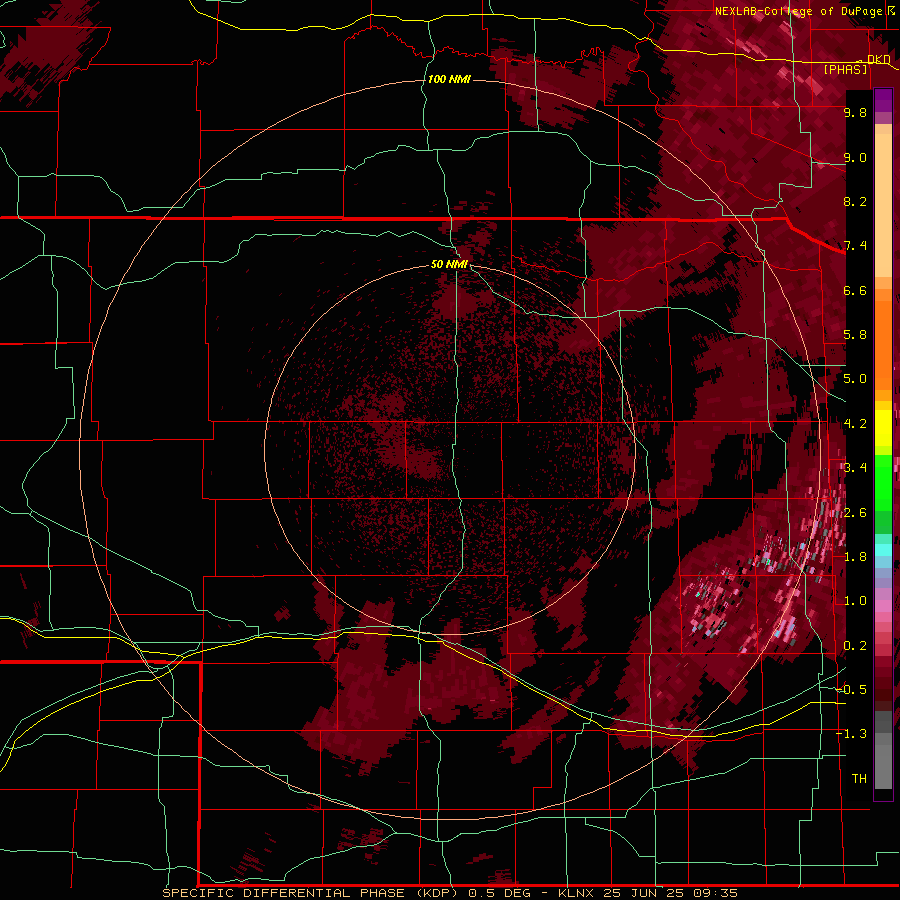
Task: Click the 3.4 value on the color scale
Action: click(x=855, y=468)
